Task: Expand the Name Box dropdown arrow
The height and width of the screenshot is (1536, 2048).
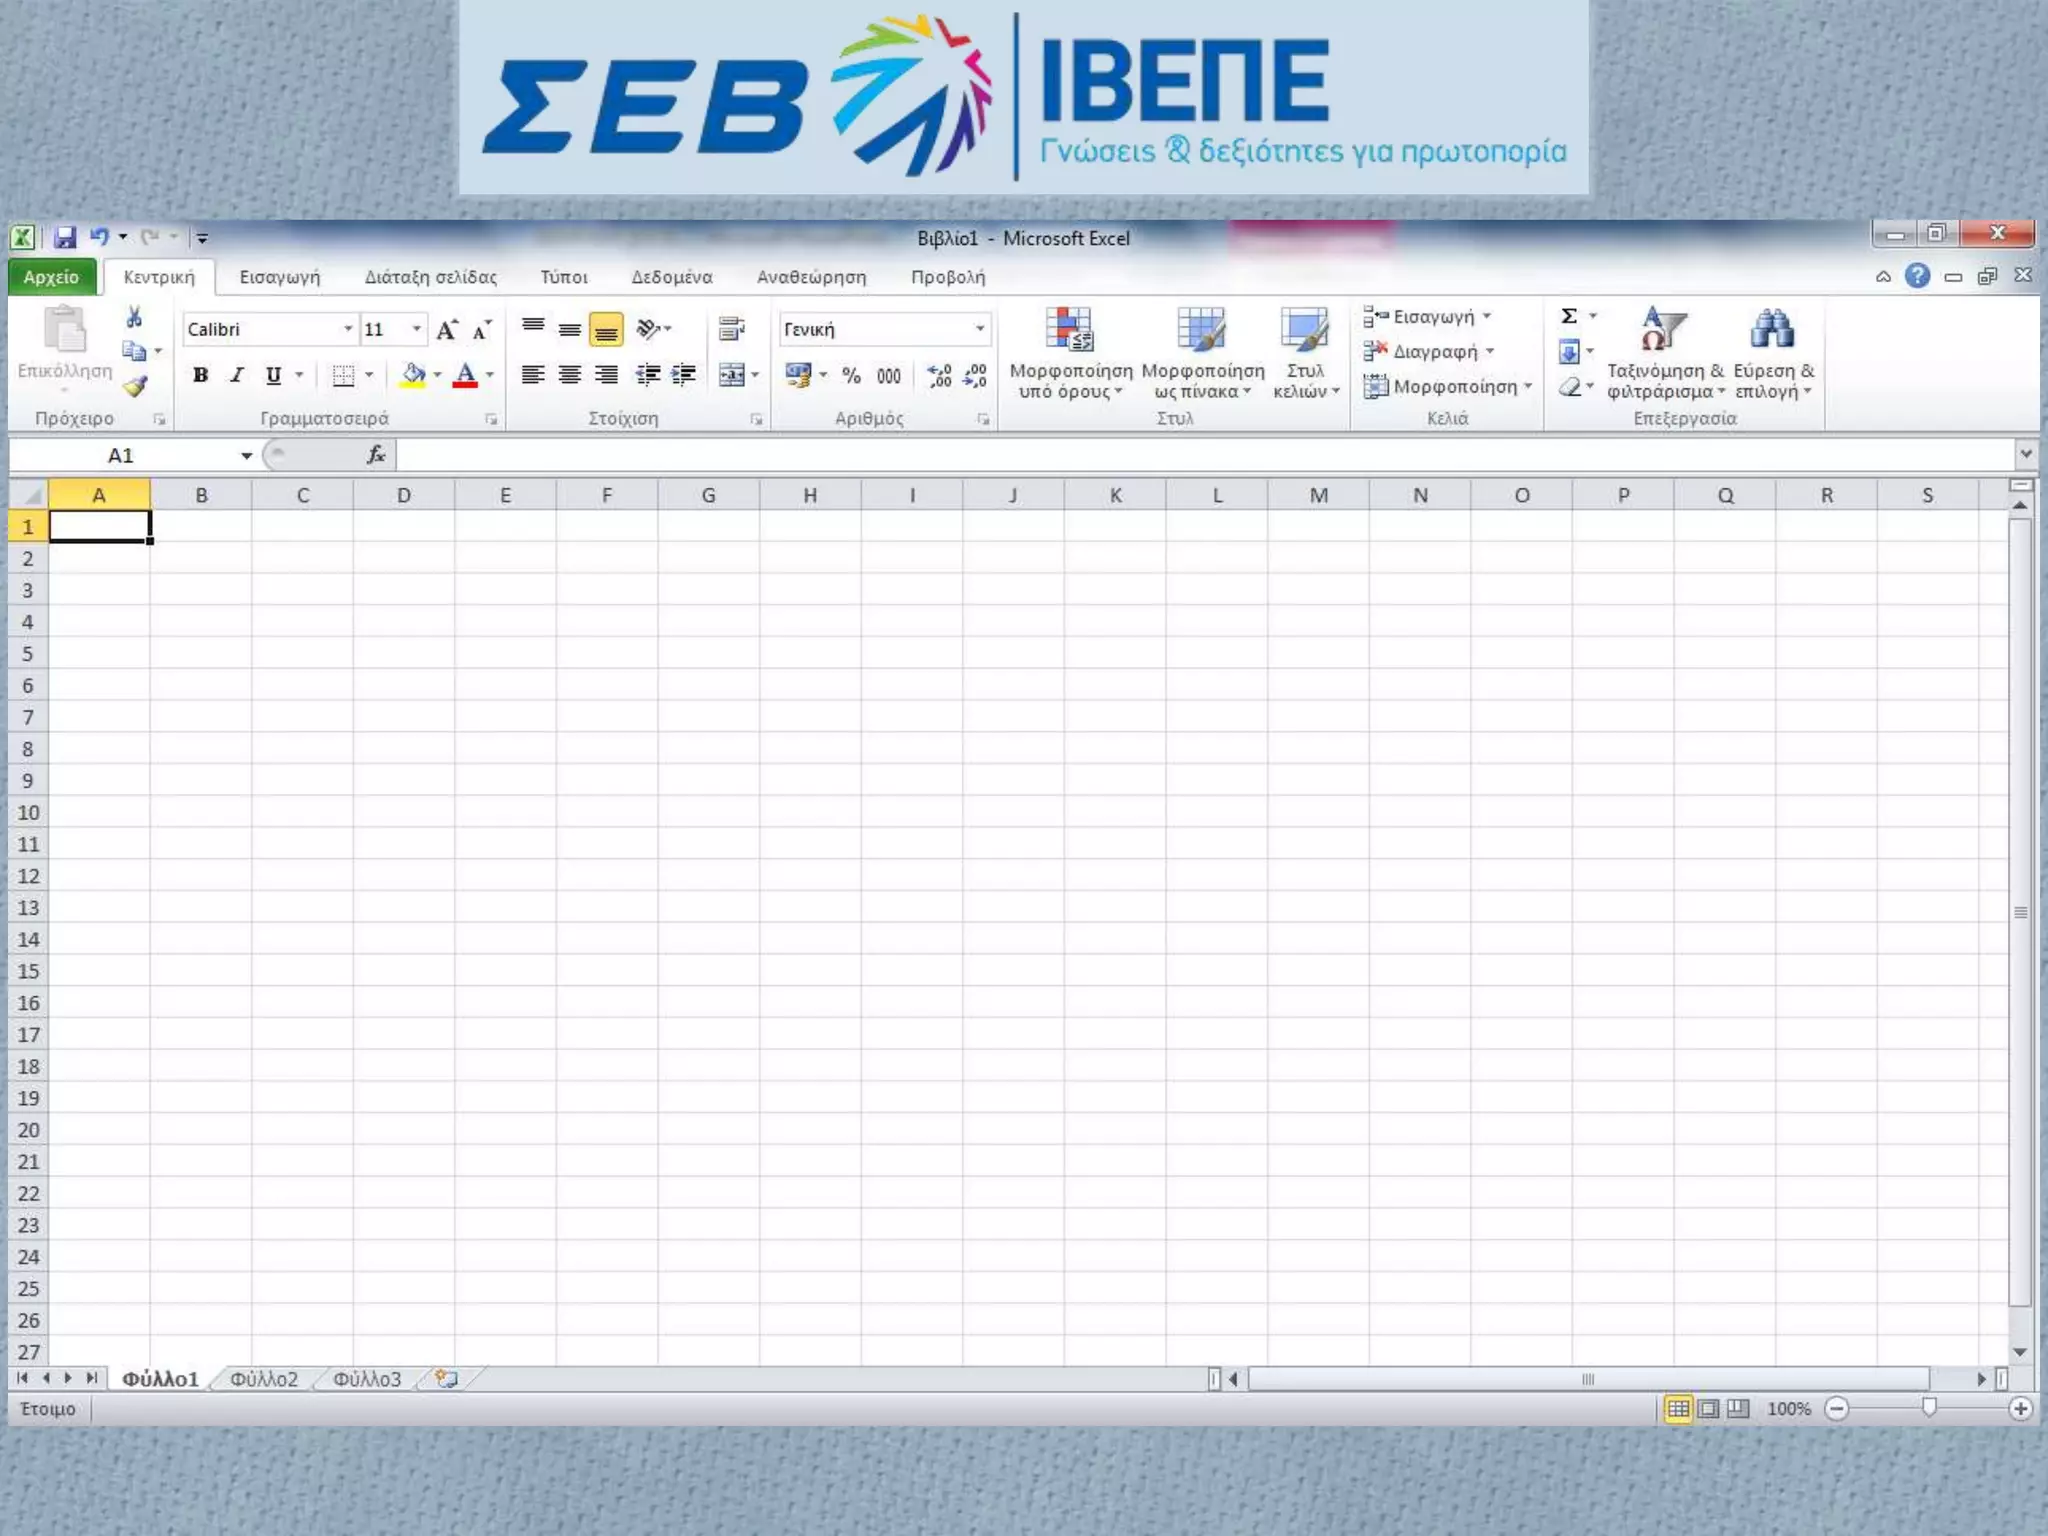Action: (246, 456)
